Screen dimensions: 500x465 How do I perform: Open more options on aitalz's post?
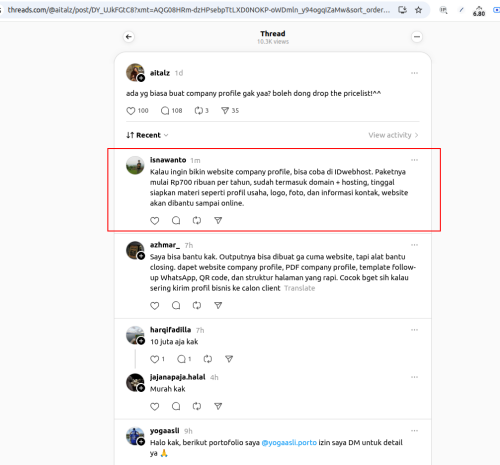tap(414, 73)
